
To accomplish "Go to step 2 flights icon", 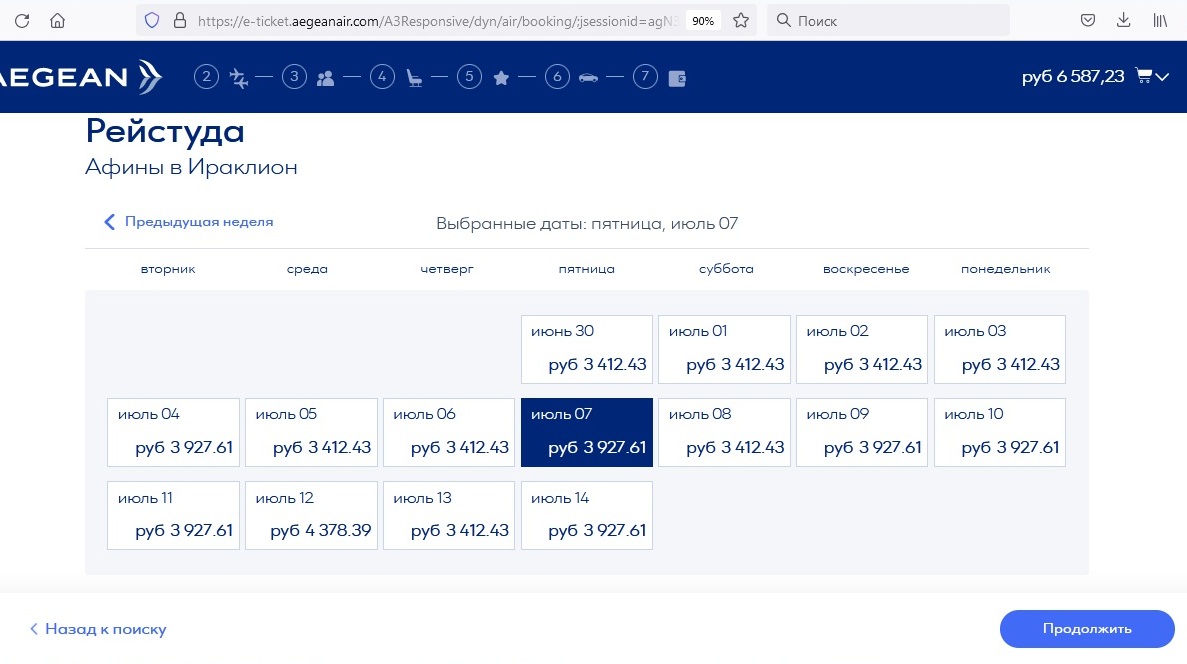I will 238,77.
